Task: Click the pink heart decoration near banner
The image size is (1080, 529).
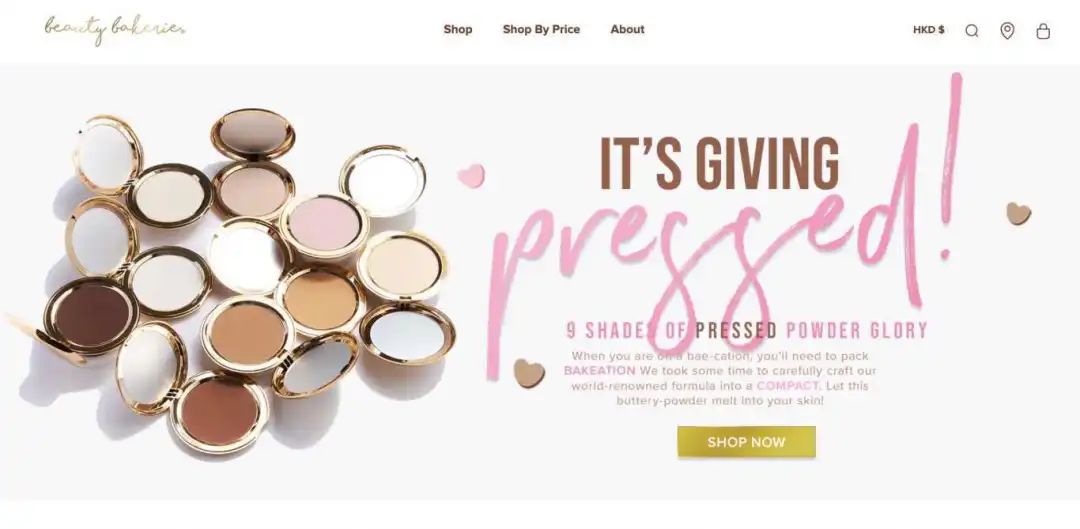Action: pyautogui.click(x=471, y=176)
